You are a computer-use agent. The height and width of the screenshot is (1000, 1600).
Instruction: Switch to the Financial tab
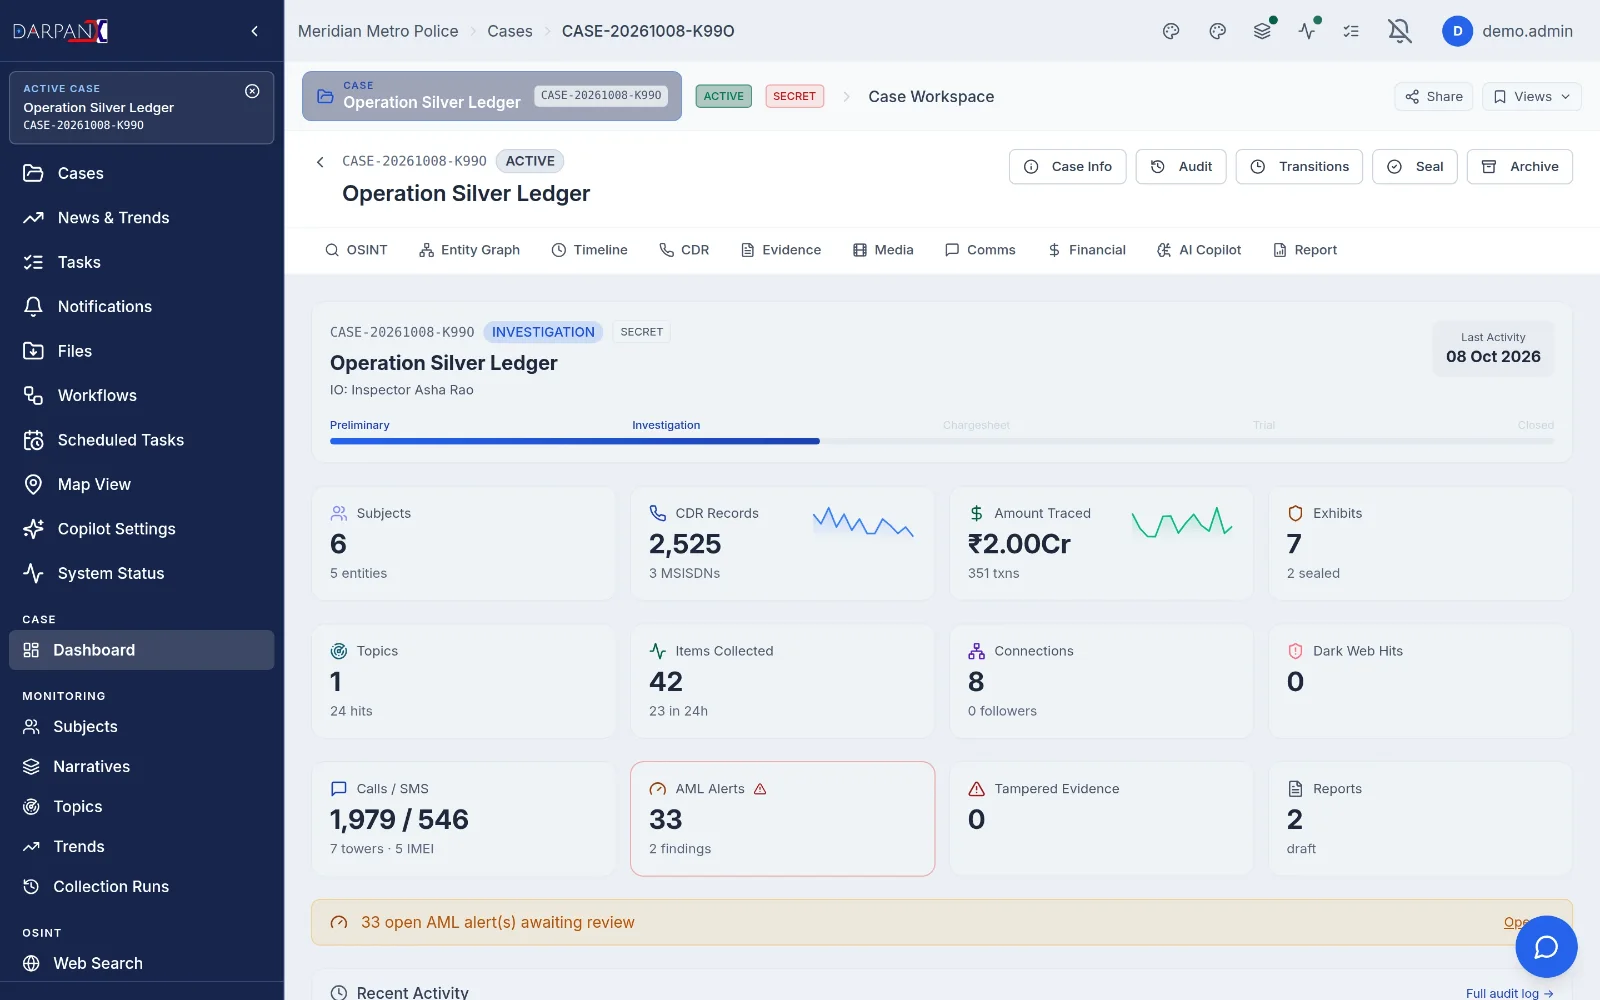click(1086, 250)
